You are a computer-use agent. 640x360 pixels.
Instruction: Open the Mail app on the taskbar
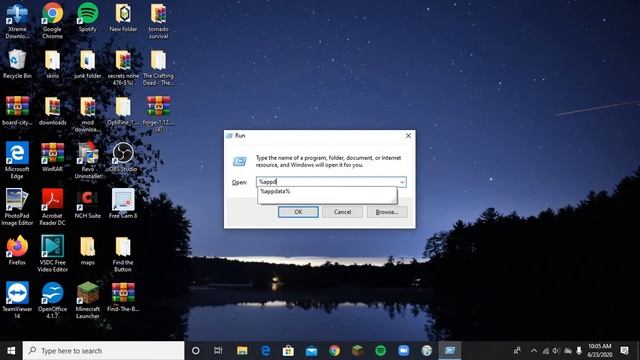(311, 351)
